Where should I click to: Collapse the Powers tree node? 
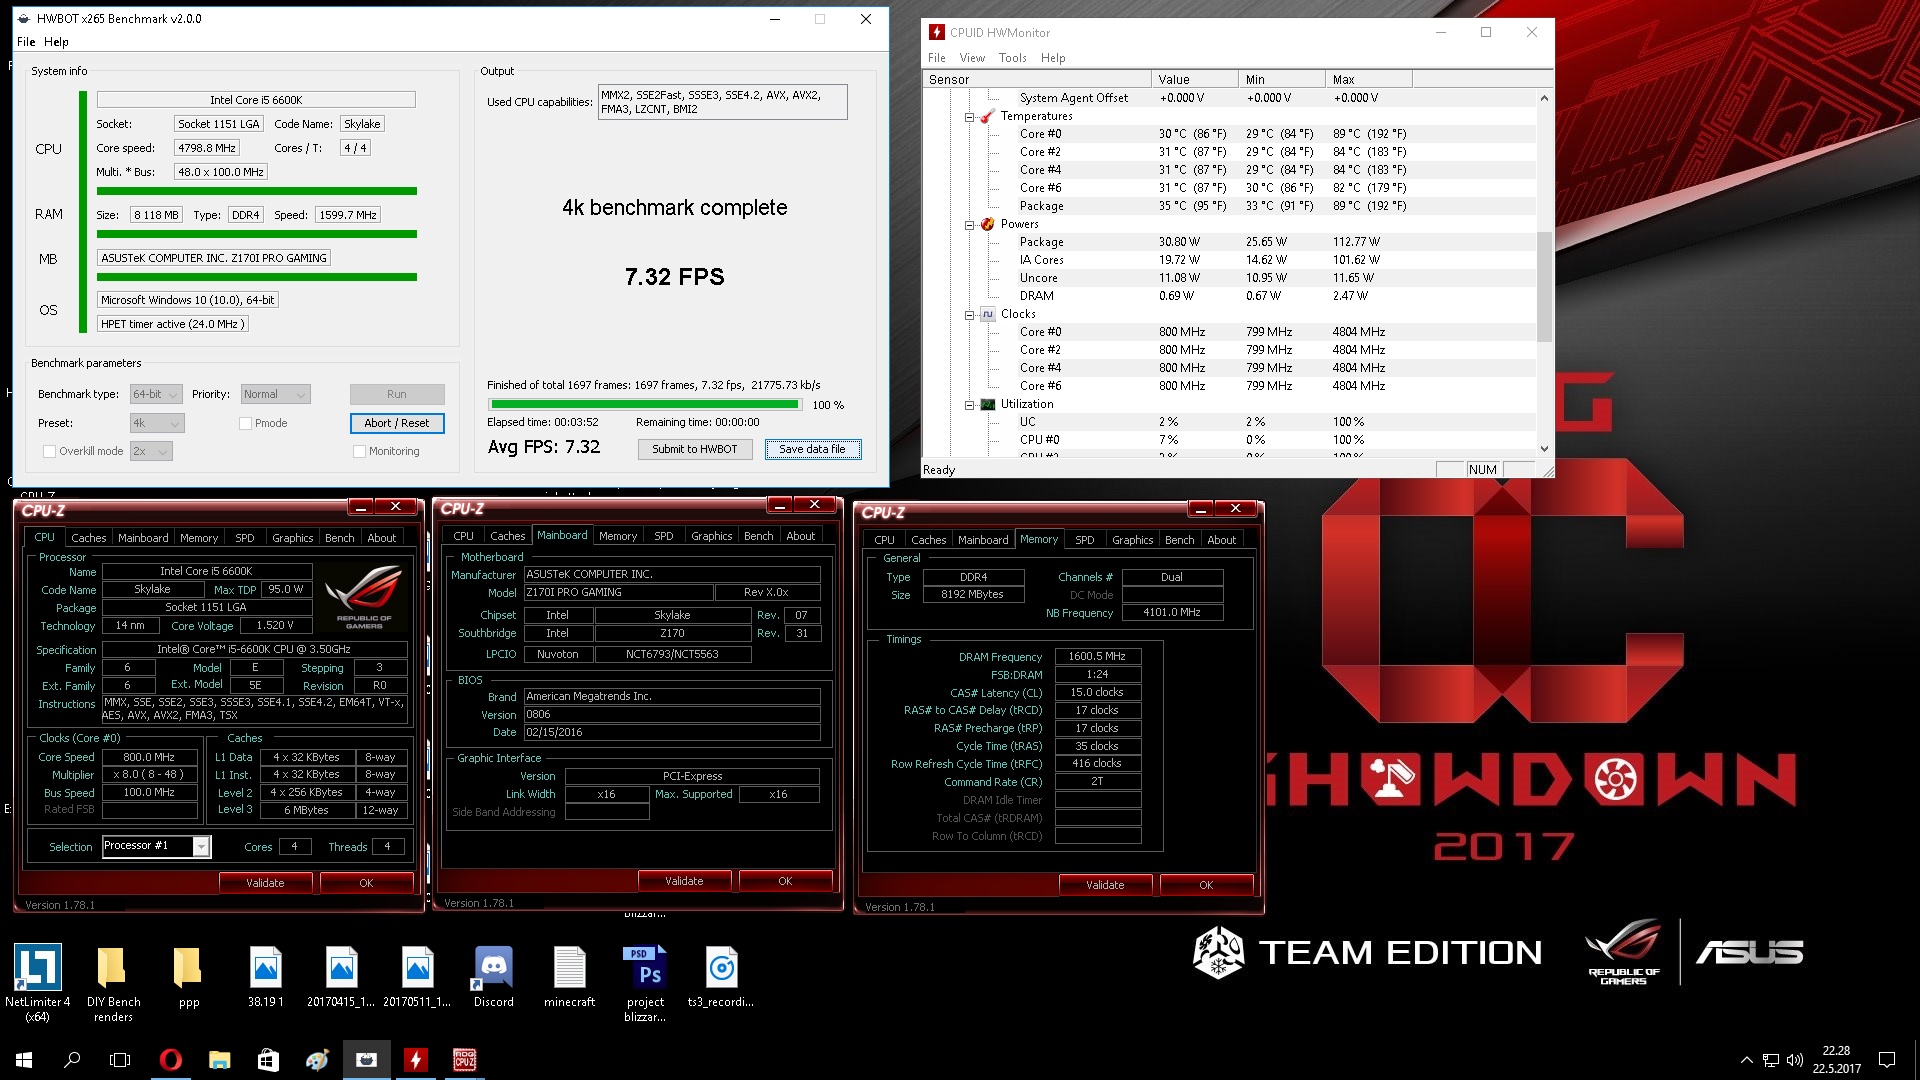click(x=969, y=225)
